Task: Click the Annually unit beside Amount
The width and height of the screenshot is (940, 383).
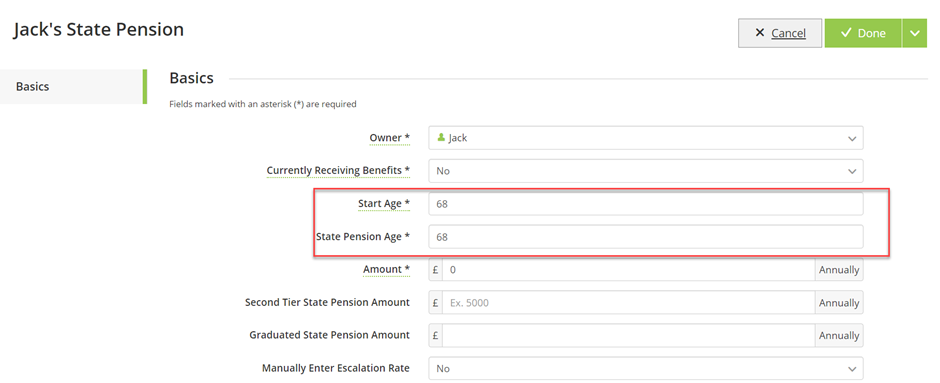Action: (x=839, y=270)
